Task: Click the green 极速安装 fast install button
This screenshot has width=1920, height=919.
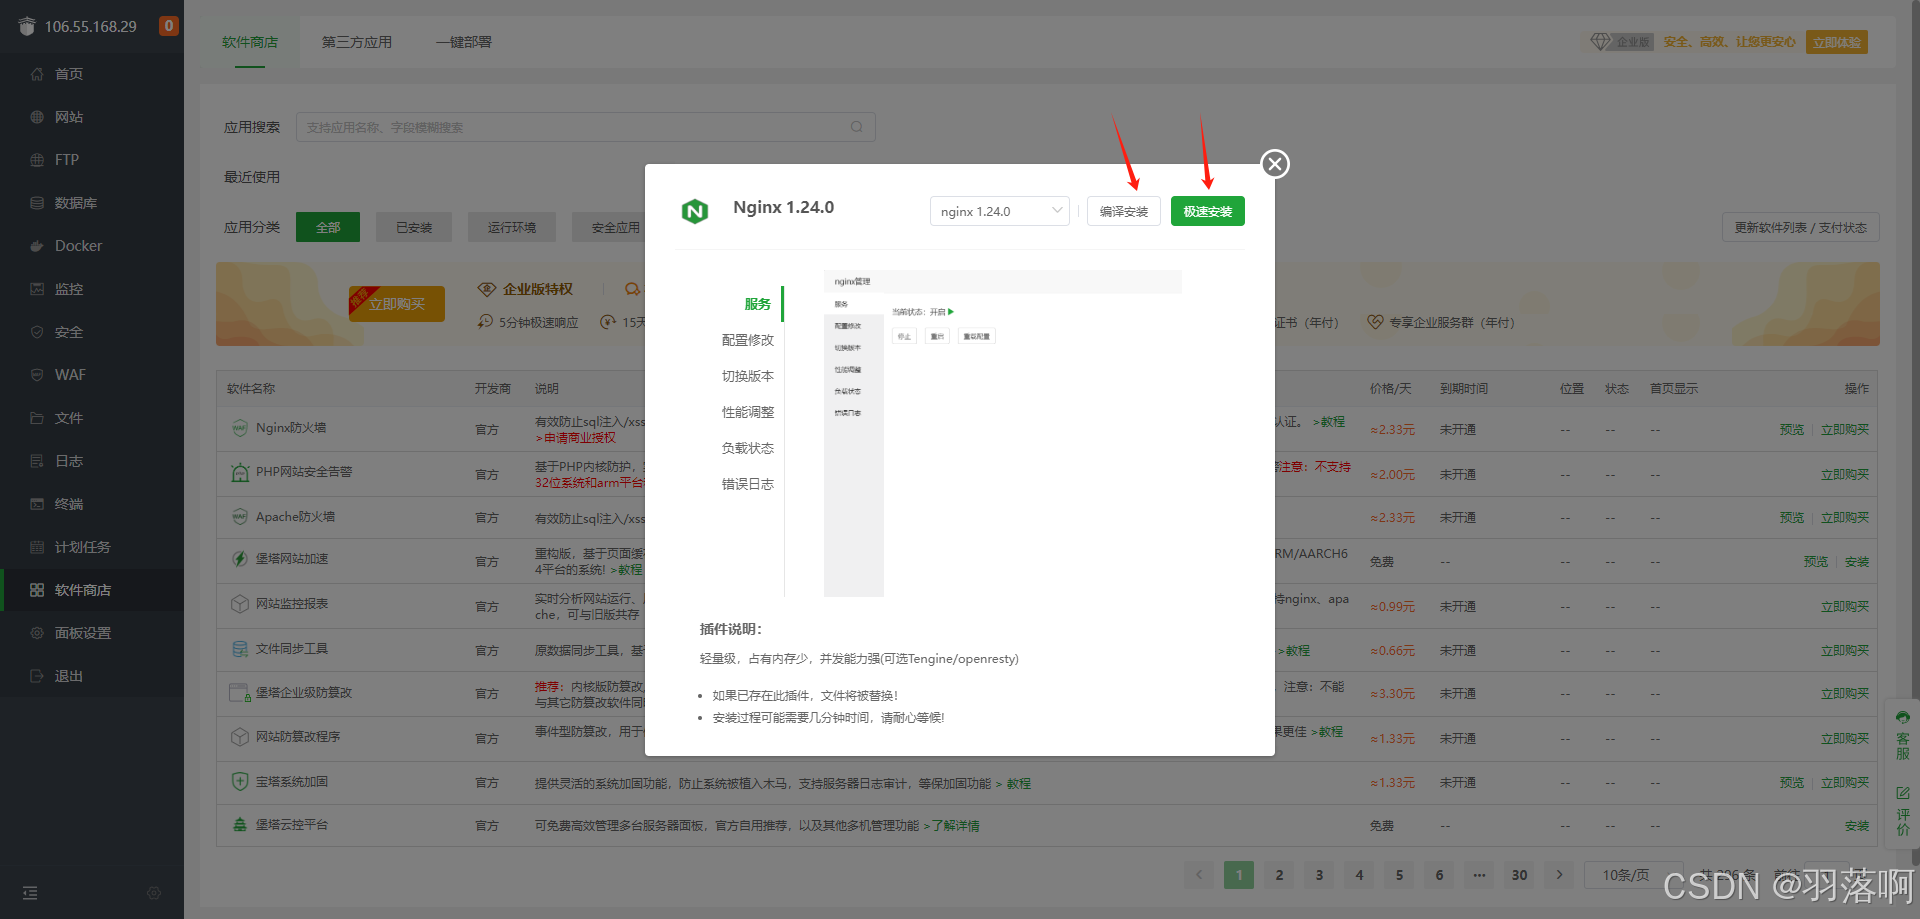Action: click(x=1208, y=211)
